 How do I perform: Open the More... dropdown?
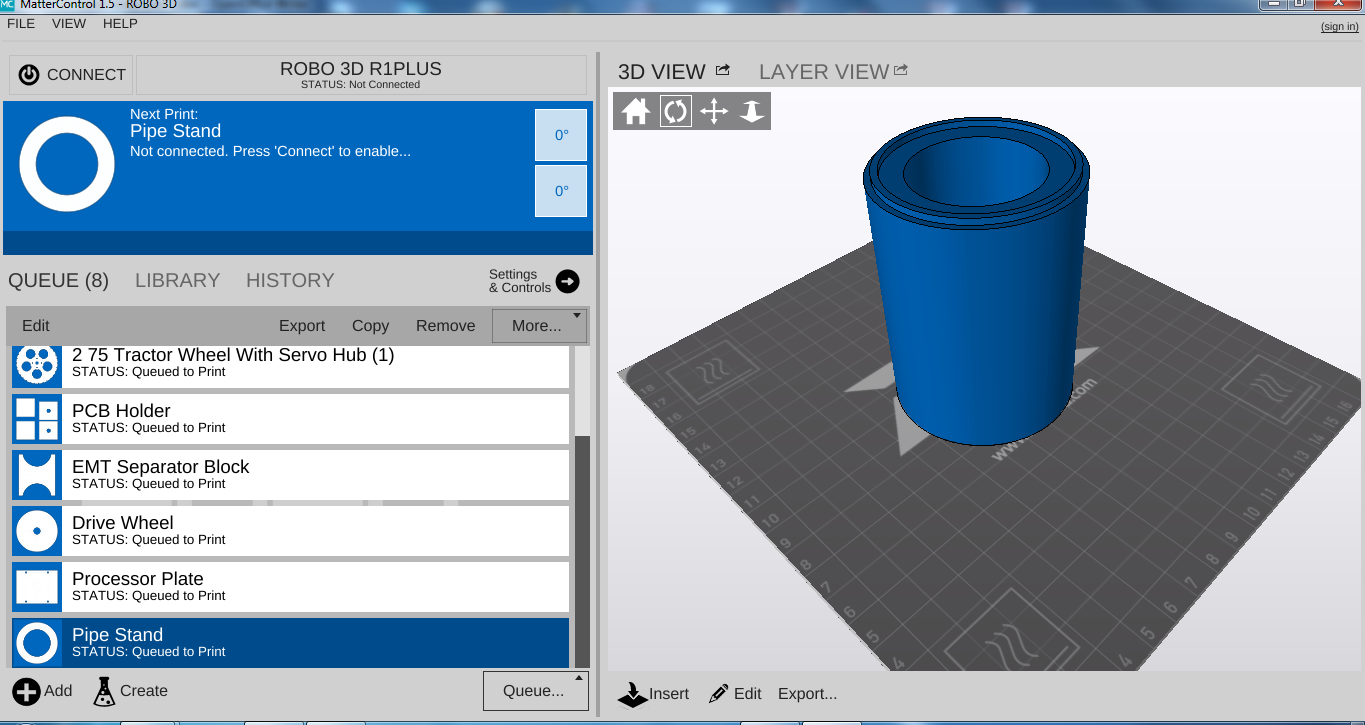coord(539,326)
